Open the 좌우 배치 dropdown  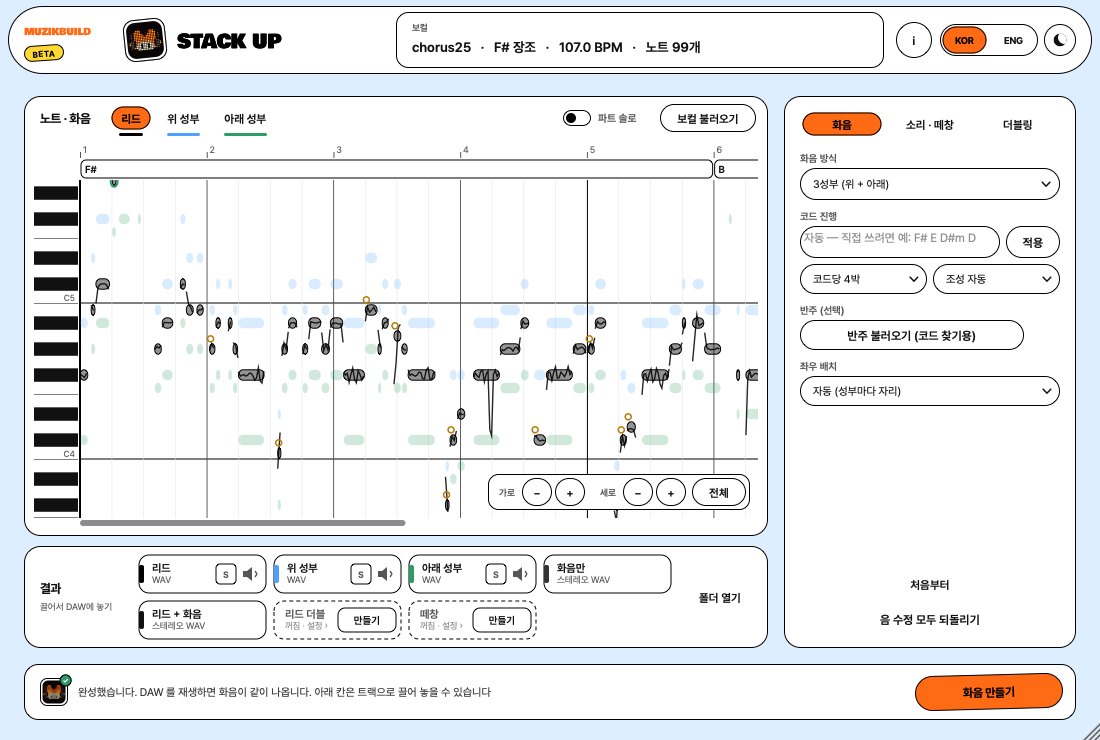click(x=930, y=391)
